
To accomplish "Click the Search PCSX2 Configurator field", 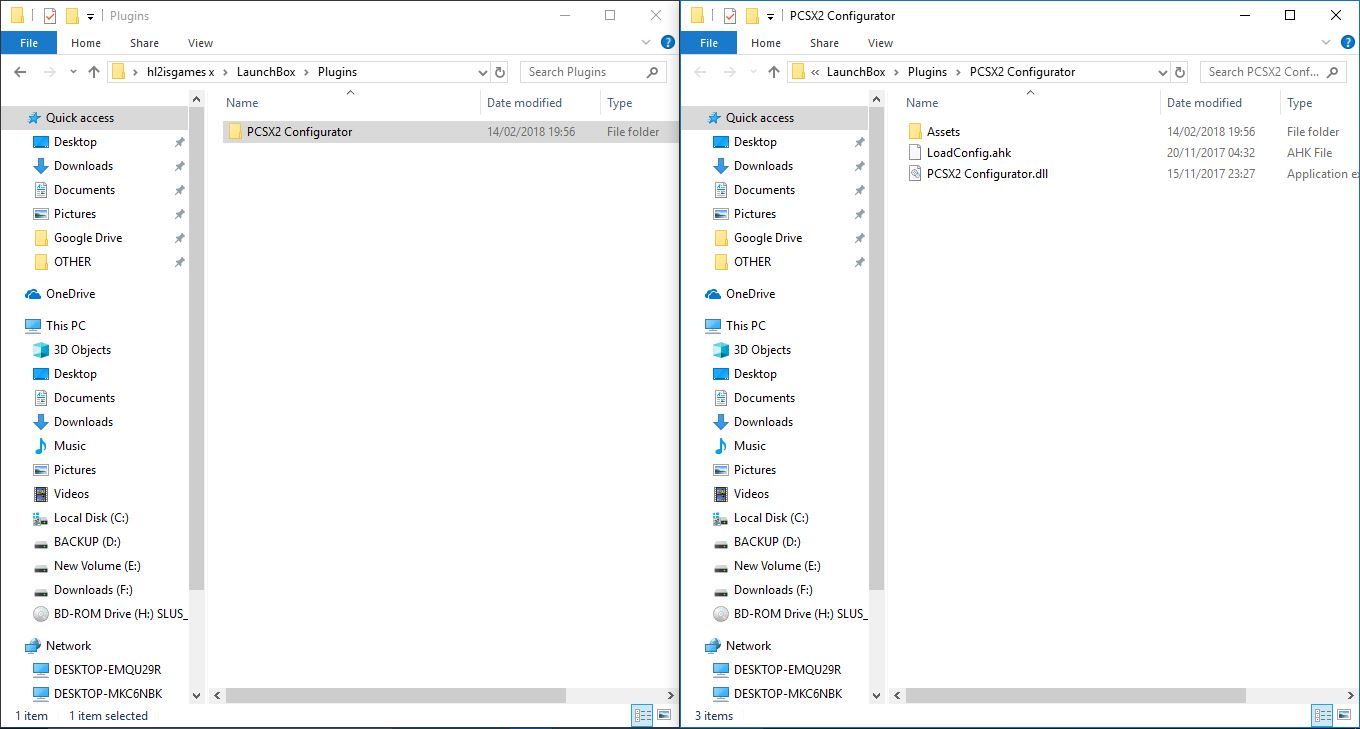I will click(x=1273, y=72).
